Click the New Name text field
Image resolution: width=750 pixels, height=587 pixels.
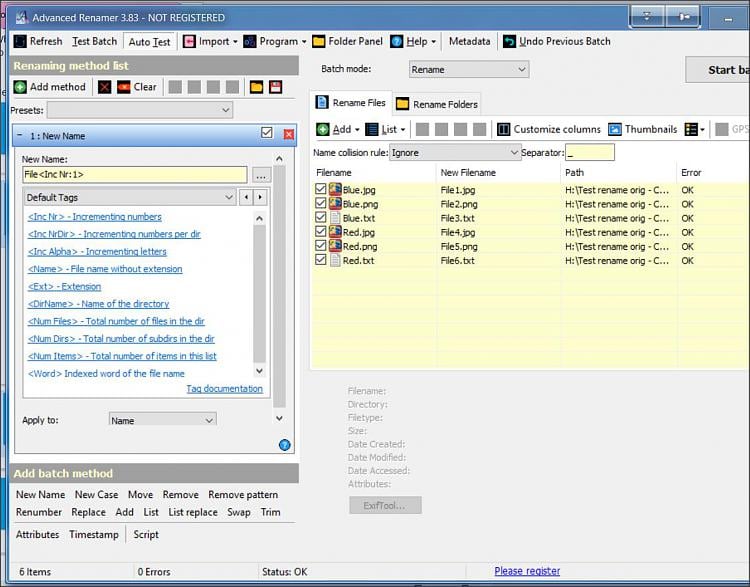[x=134, y=175]
